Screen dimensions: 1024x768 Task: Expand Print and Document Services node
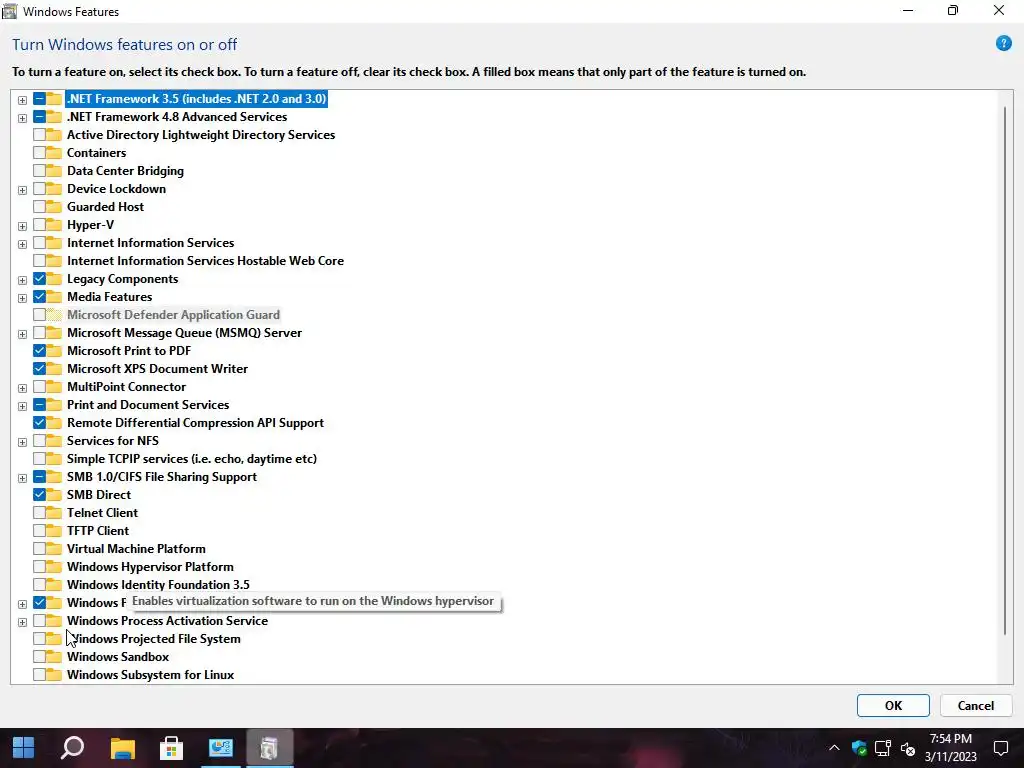point(22,406)
